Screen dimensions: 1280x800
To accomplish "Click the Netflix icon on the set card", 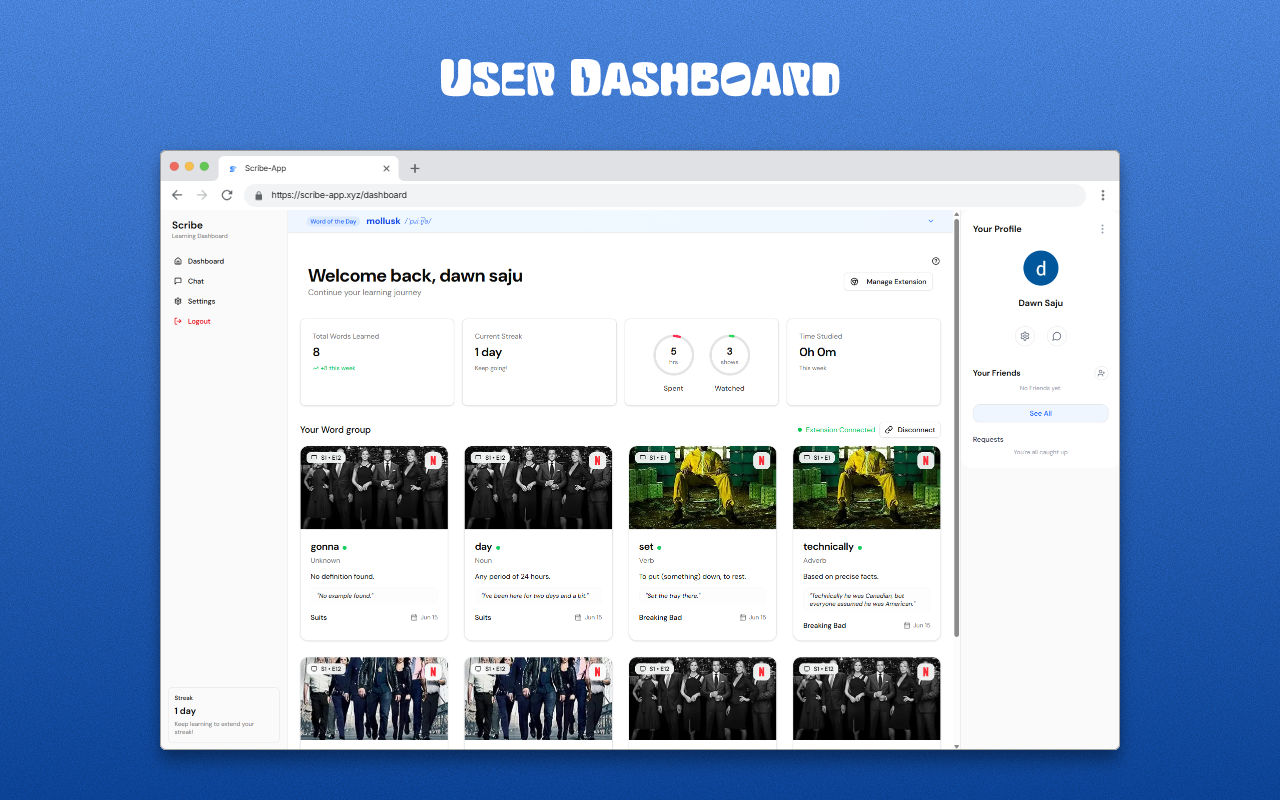I will (x=761, y=460).
